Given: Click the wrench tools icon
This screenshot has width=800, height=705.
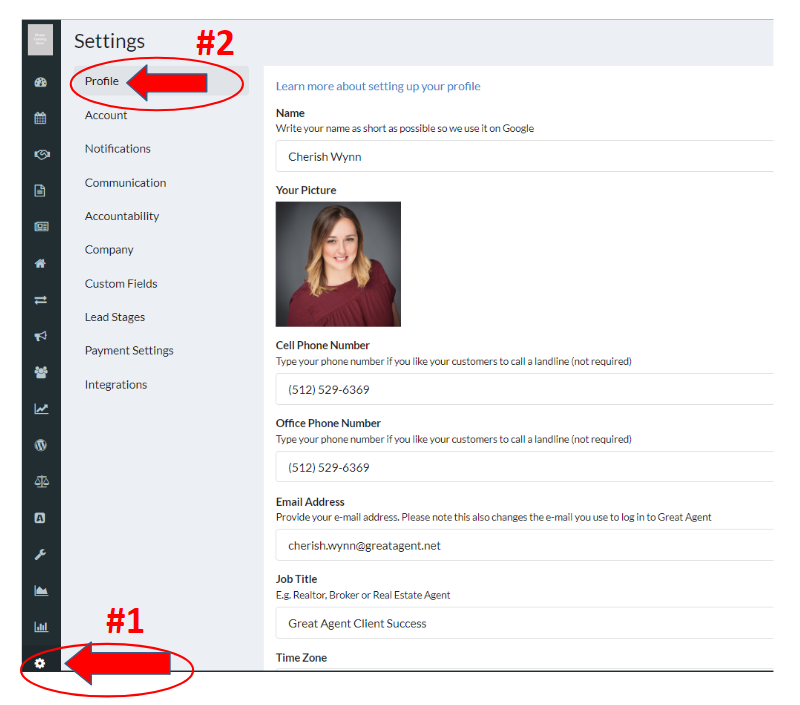Looking at the screenshot, I should pos(41,554).
